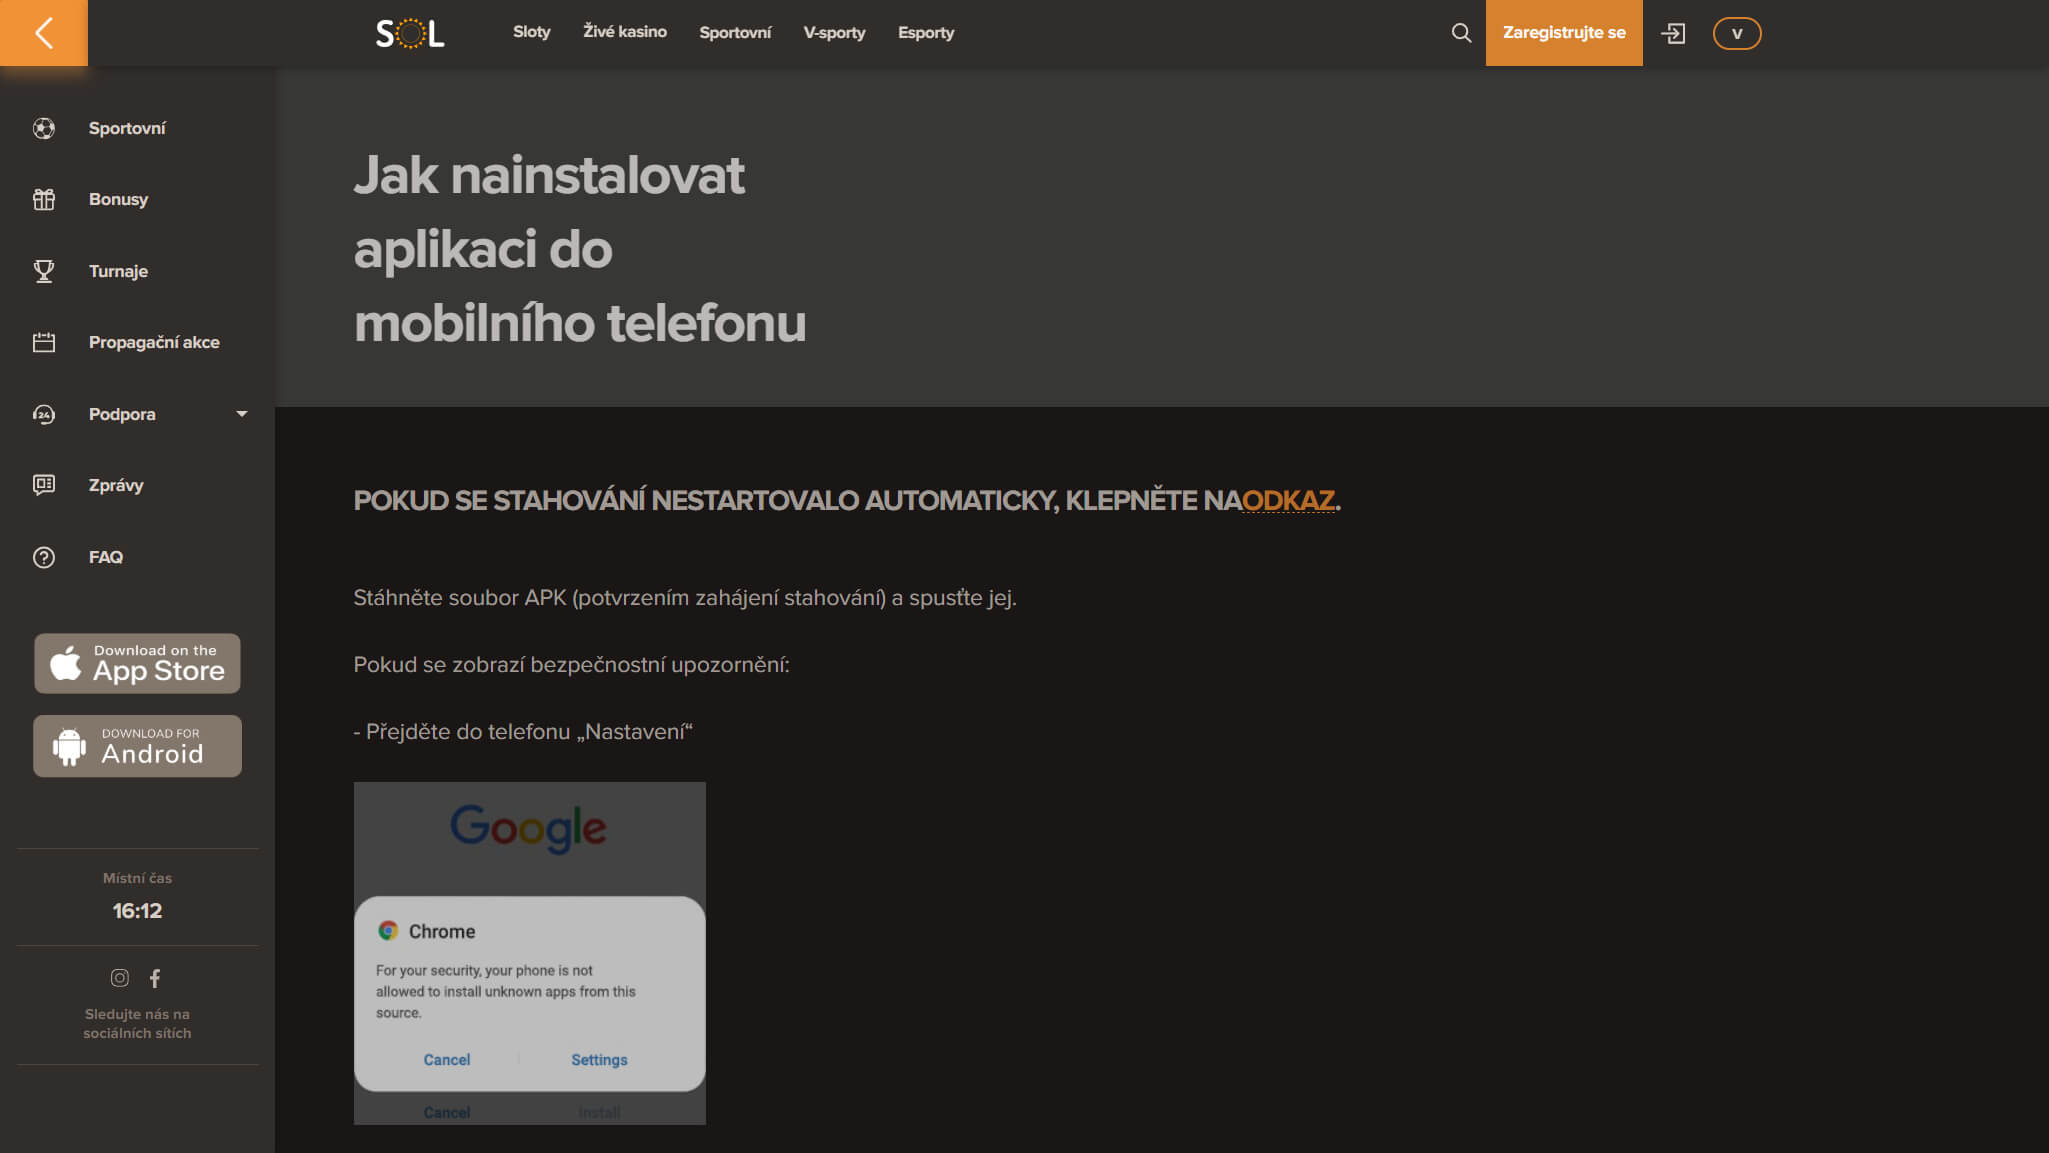
Task: Open the Instagram social icon
Action: [120, 978]
